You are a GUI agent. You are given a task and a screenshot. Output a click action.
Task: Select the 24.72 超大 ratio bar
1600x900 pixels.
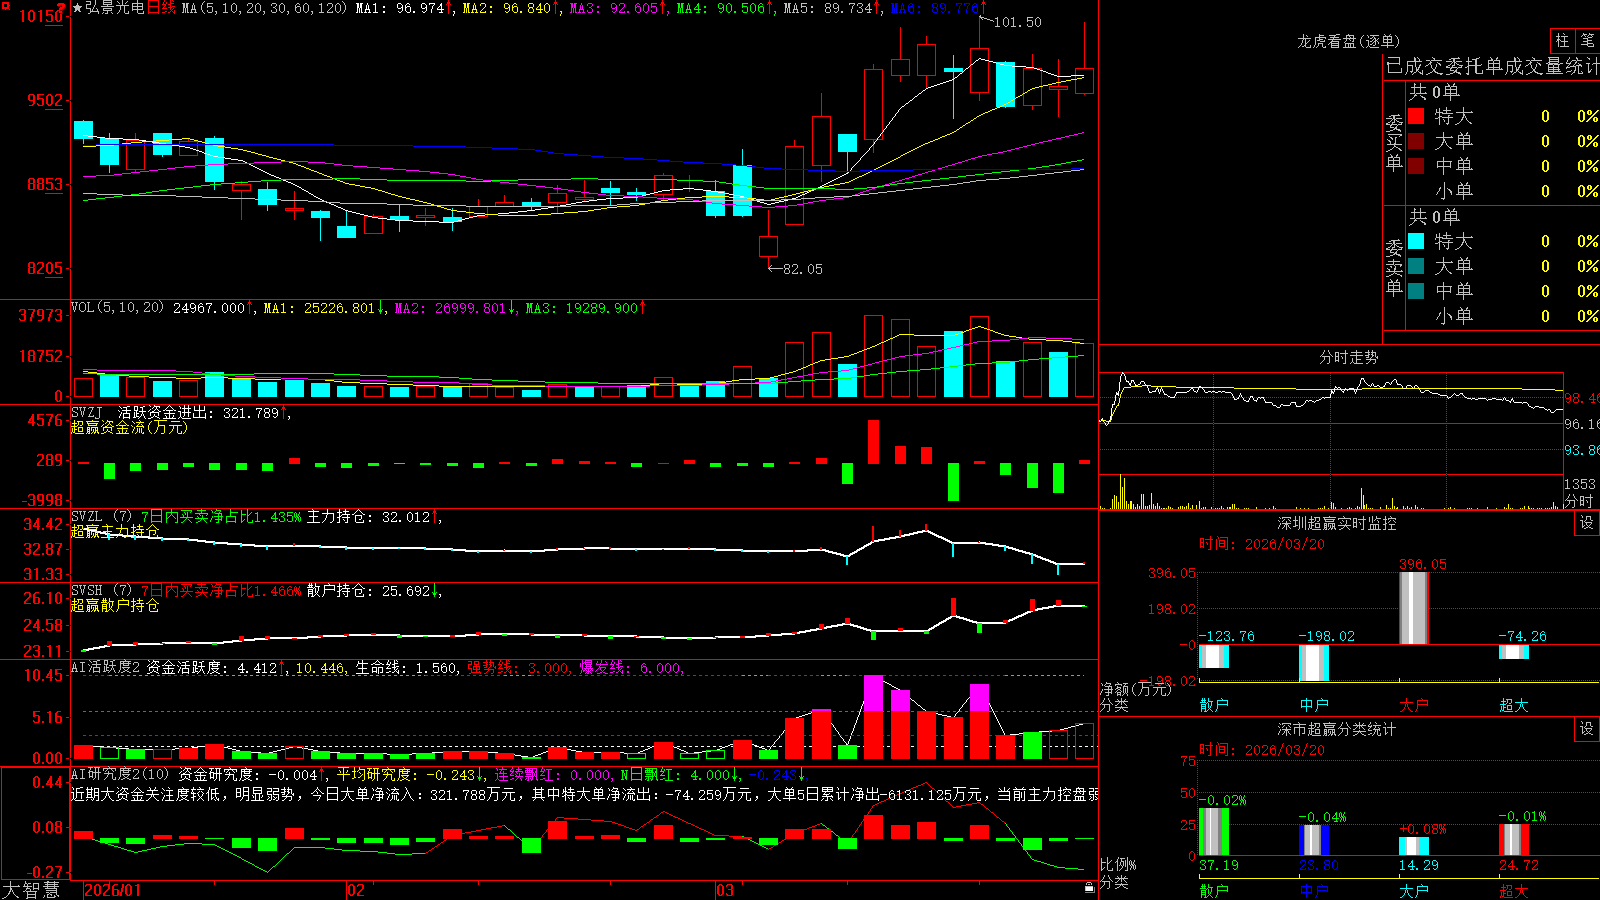click(x=1513, y=840)
